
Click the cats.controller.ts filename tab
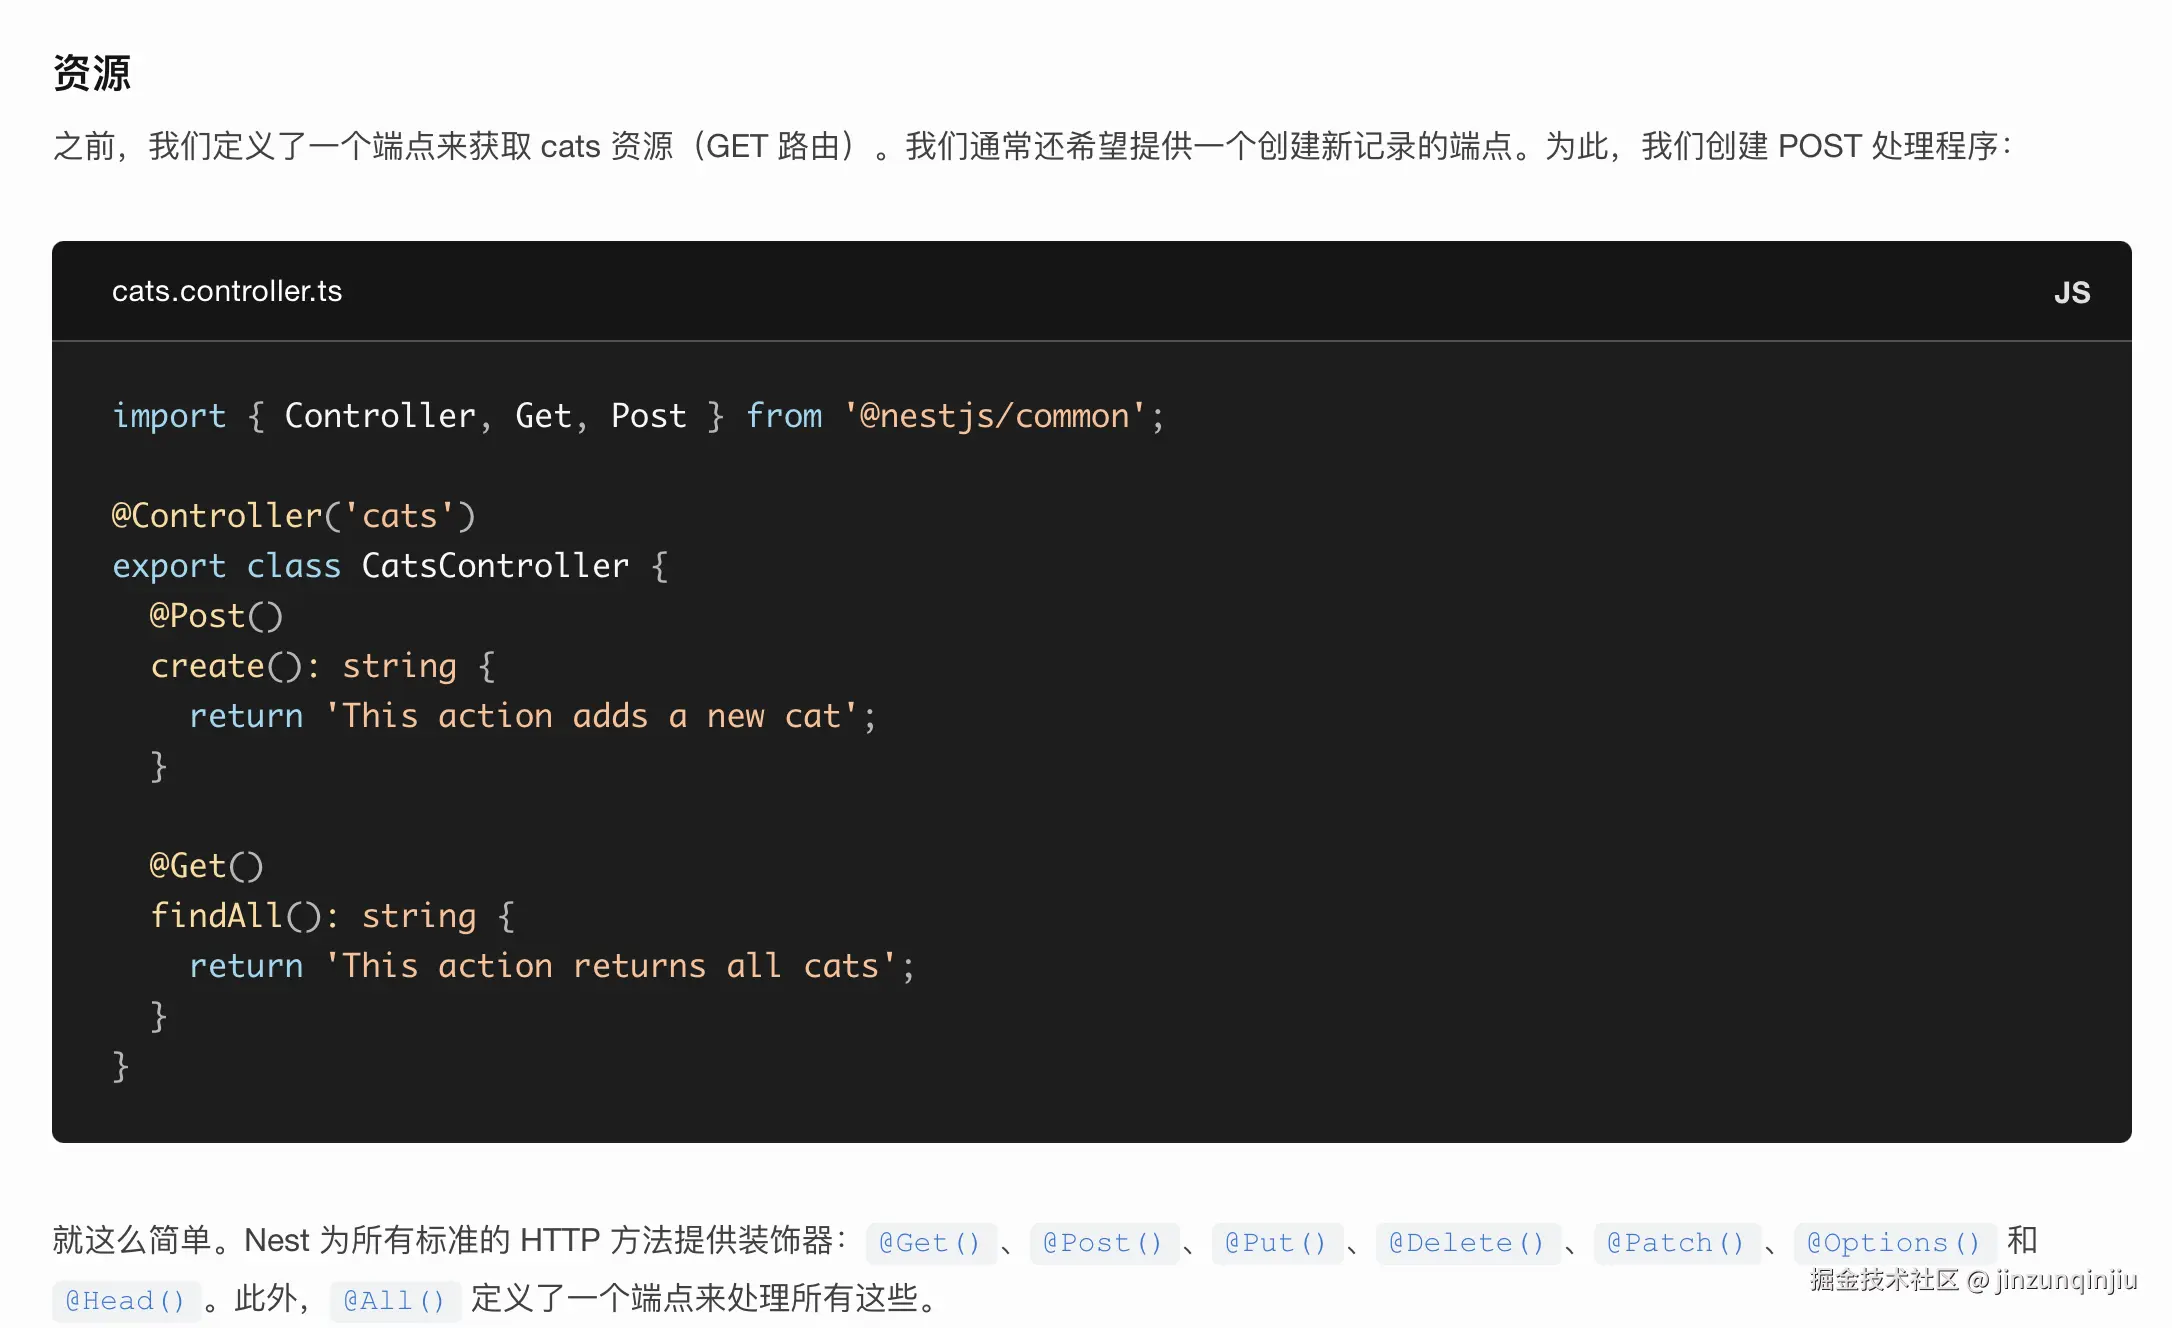point(227,291)
